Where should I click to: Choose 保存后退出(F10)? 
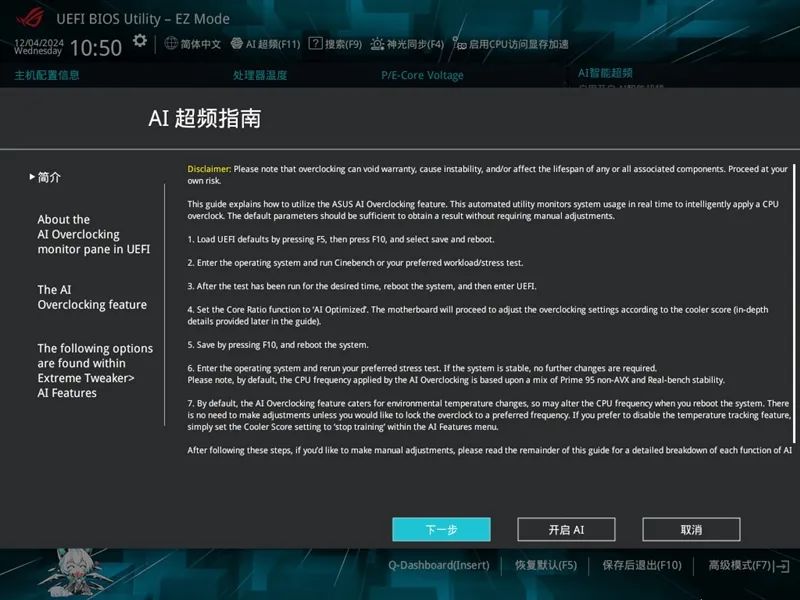point(642,565)
